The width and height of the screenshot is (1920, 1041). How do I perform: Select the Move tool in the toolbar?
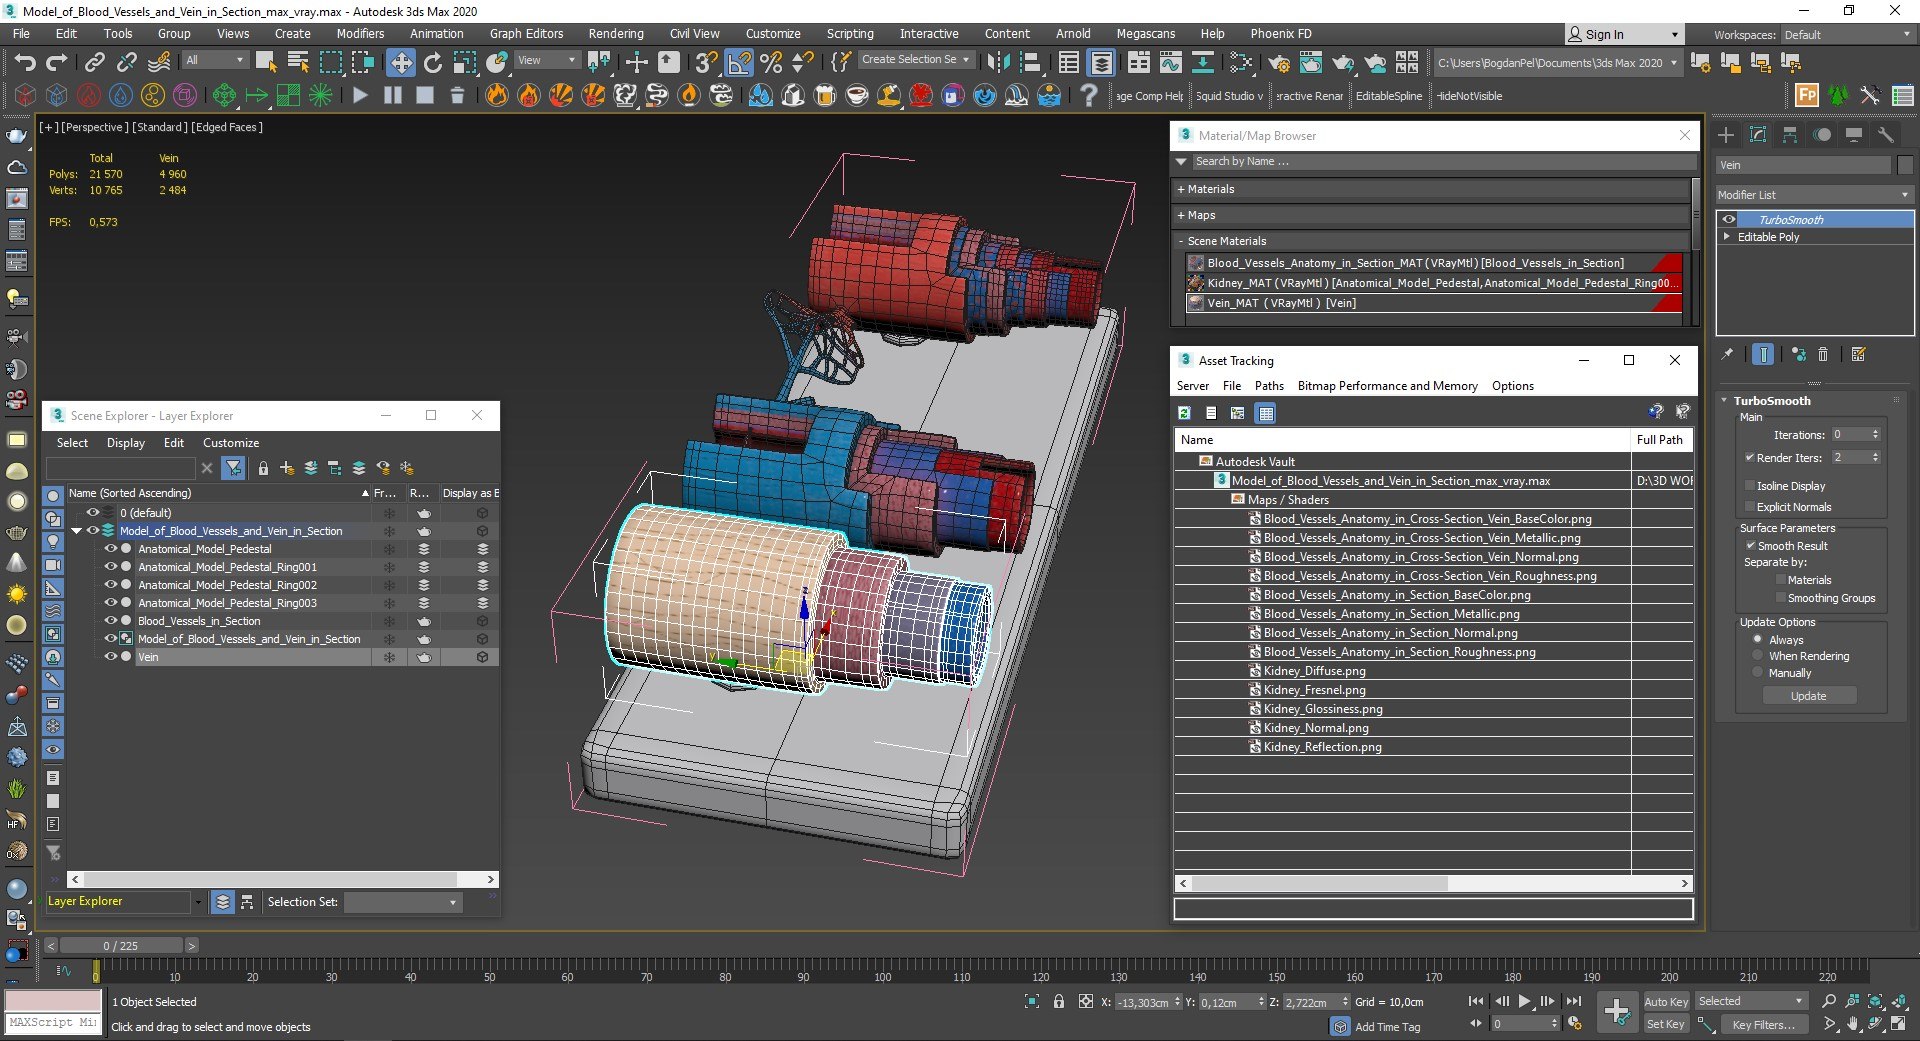(400, 62)
